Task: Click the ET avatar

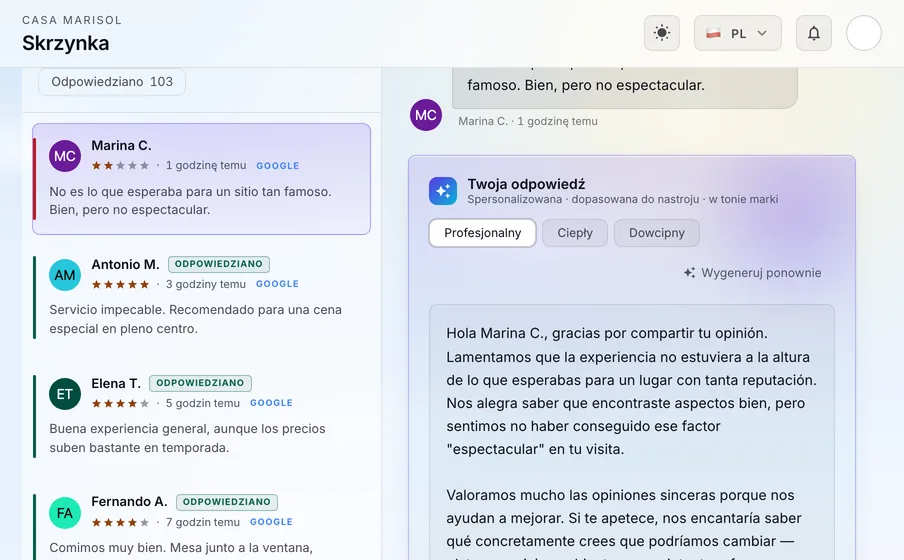Action: click(65, 394)
